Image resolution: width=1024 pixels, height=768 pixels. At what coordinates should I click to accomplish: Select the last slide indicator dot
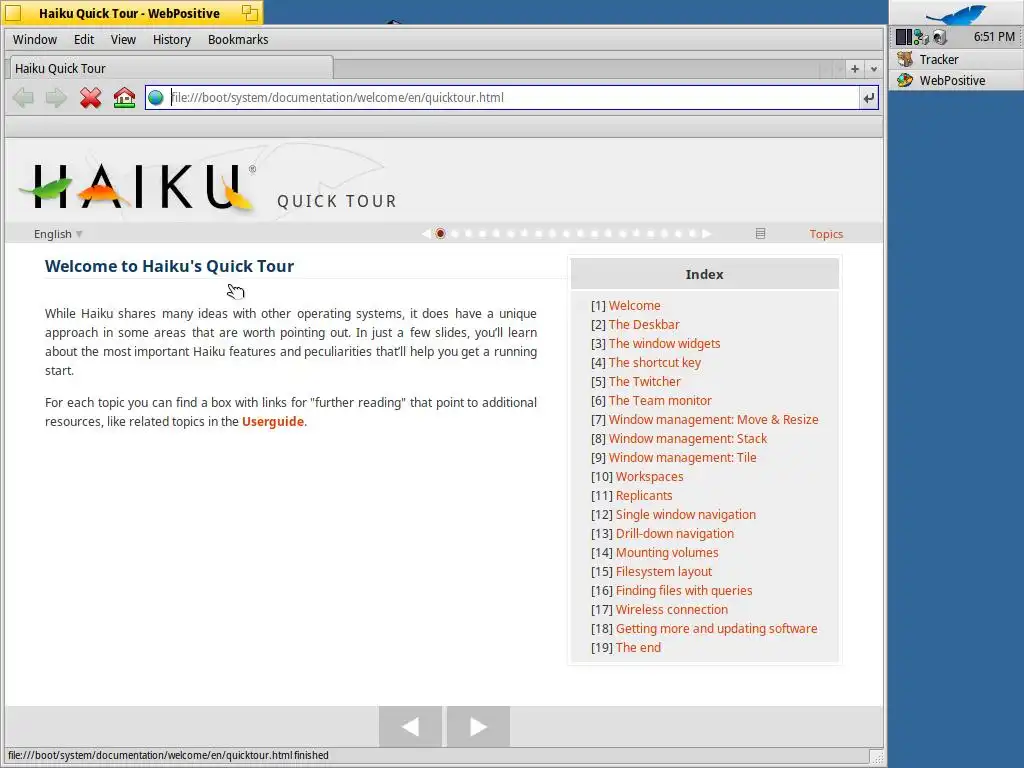tap(692, 234)
